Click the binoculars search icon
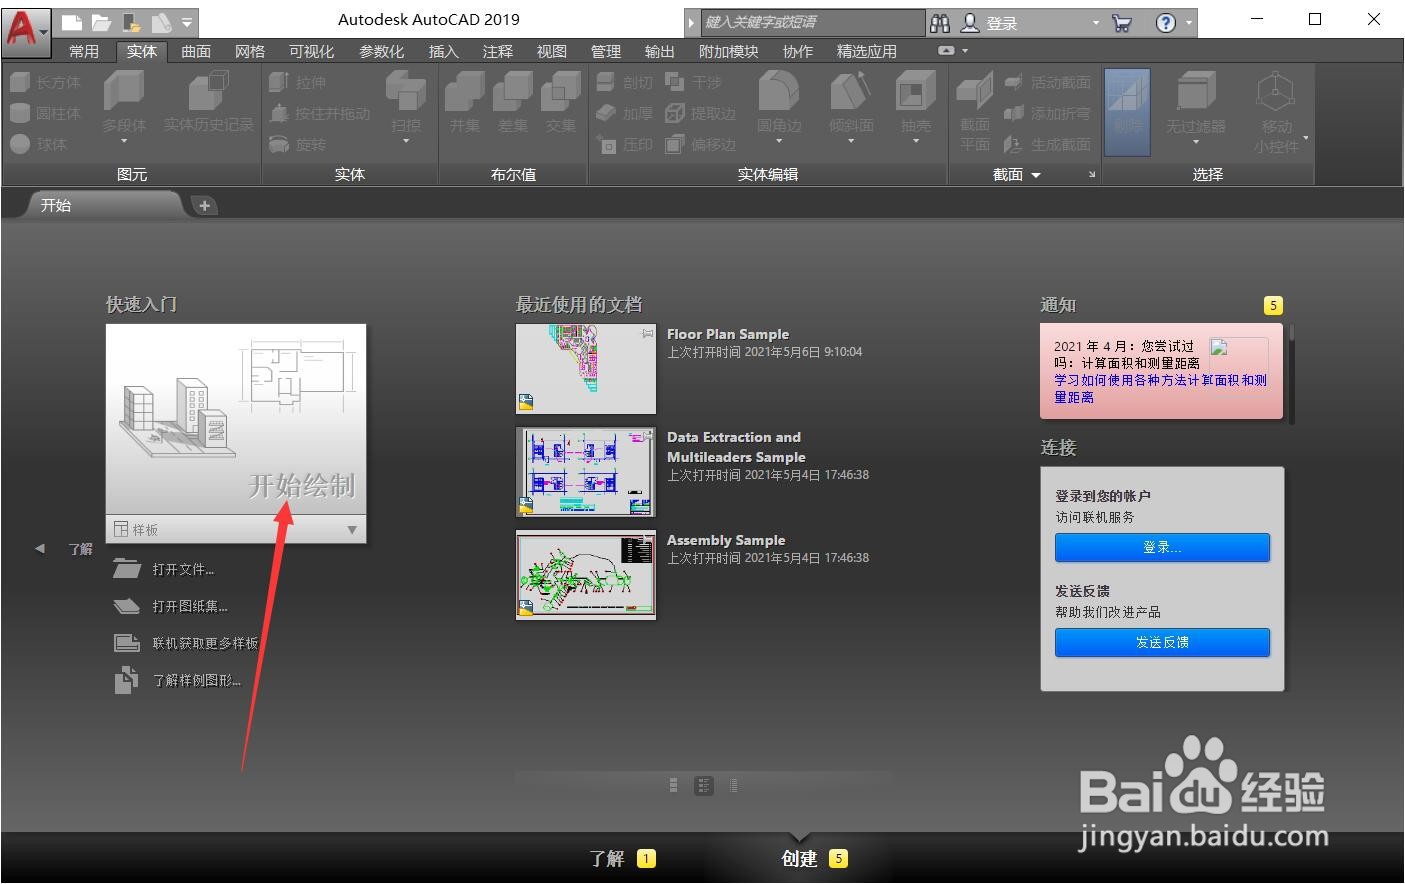The height and width of the screenshot is (884, 1405). coord(940,23)
